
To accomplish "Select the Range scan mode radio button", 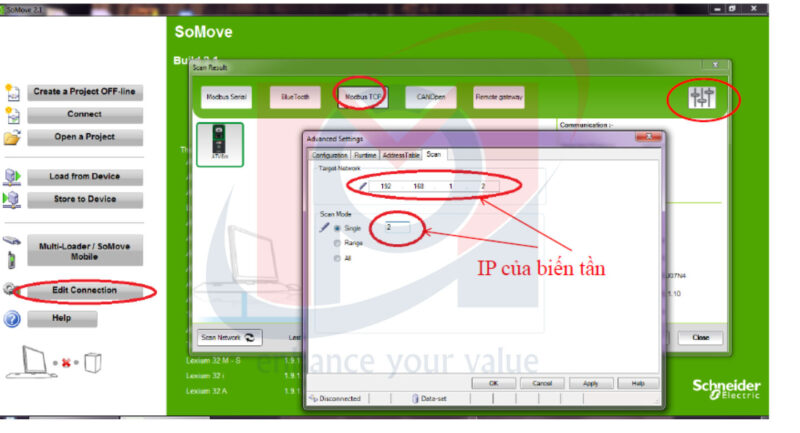I will coord(337,243).
